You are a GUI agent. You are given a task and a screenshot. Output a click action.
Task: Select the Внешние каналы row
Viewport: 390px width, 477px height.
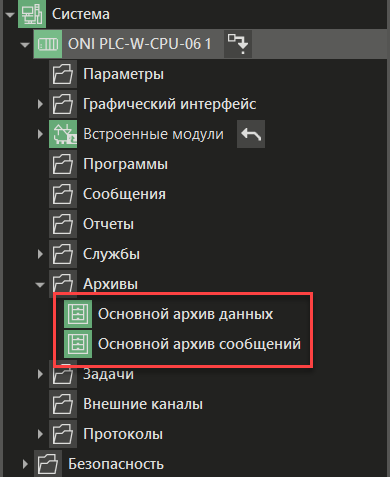pos(143,404)
